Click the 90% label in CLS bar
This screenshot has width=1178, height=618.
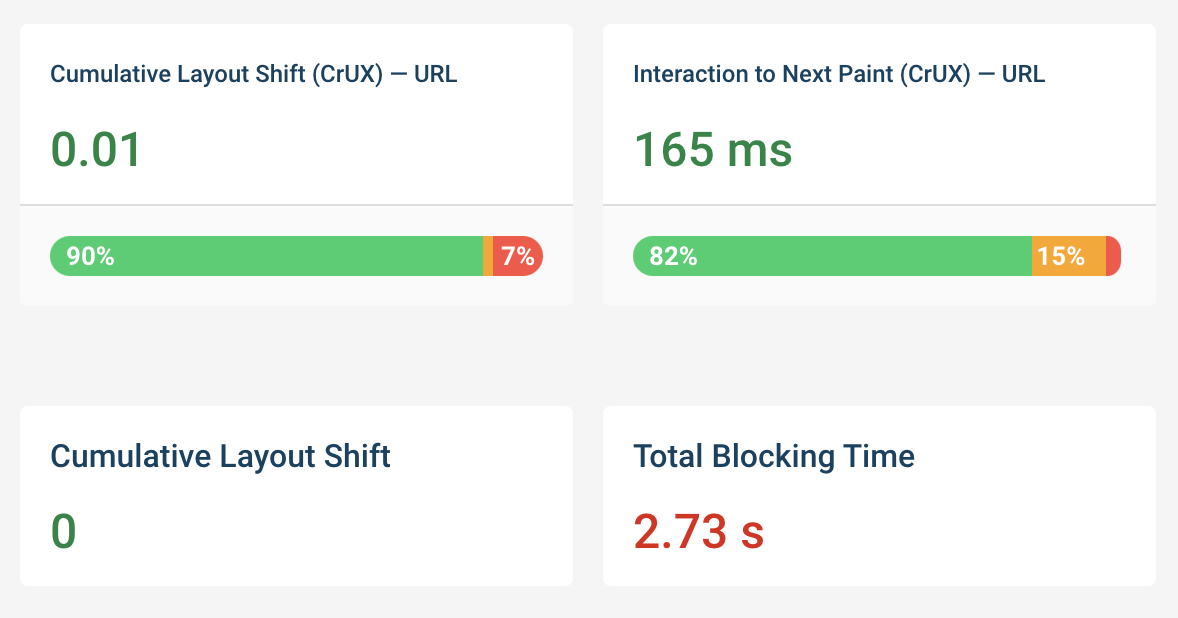(x=90, y=256)
